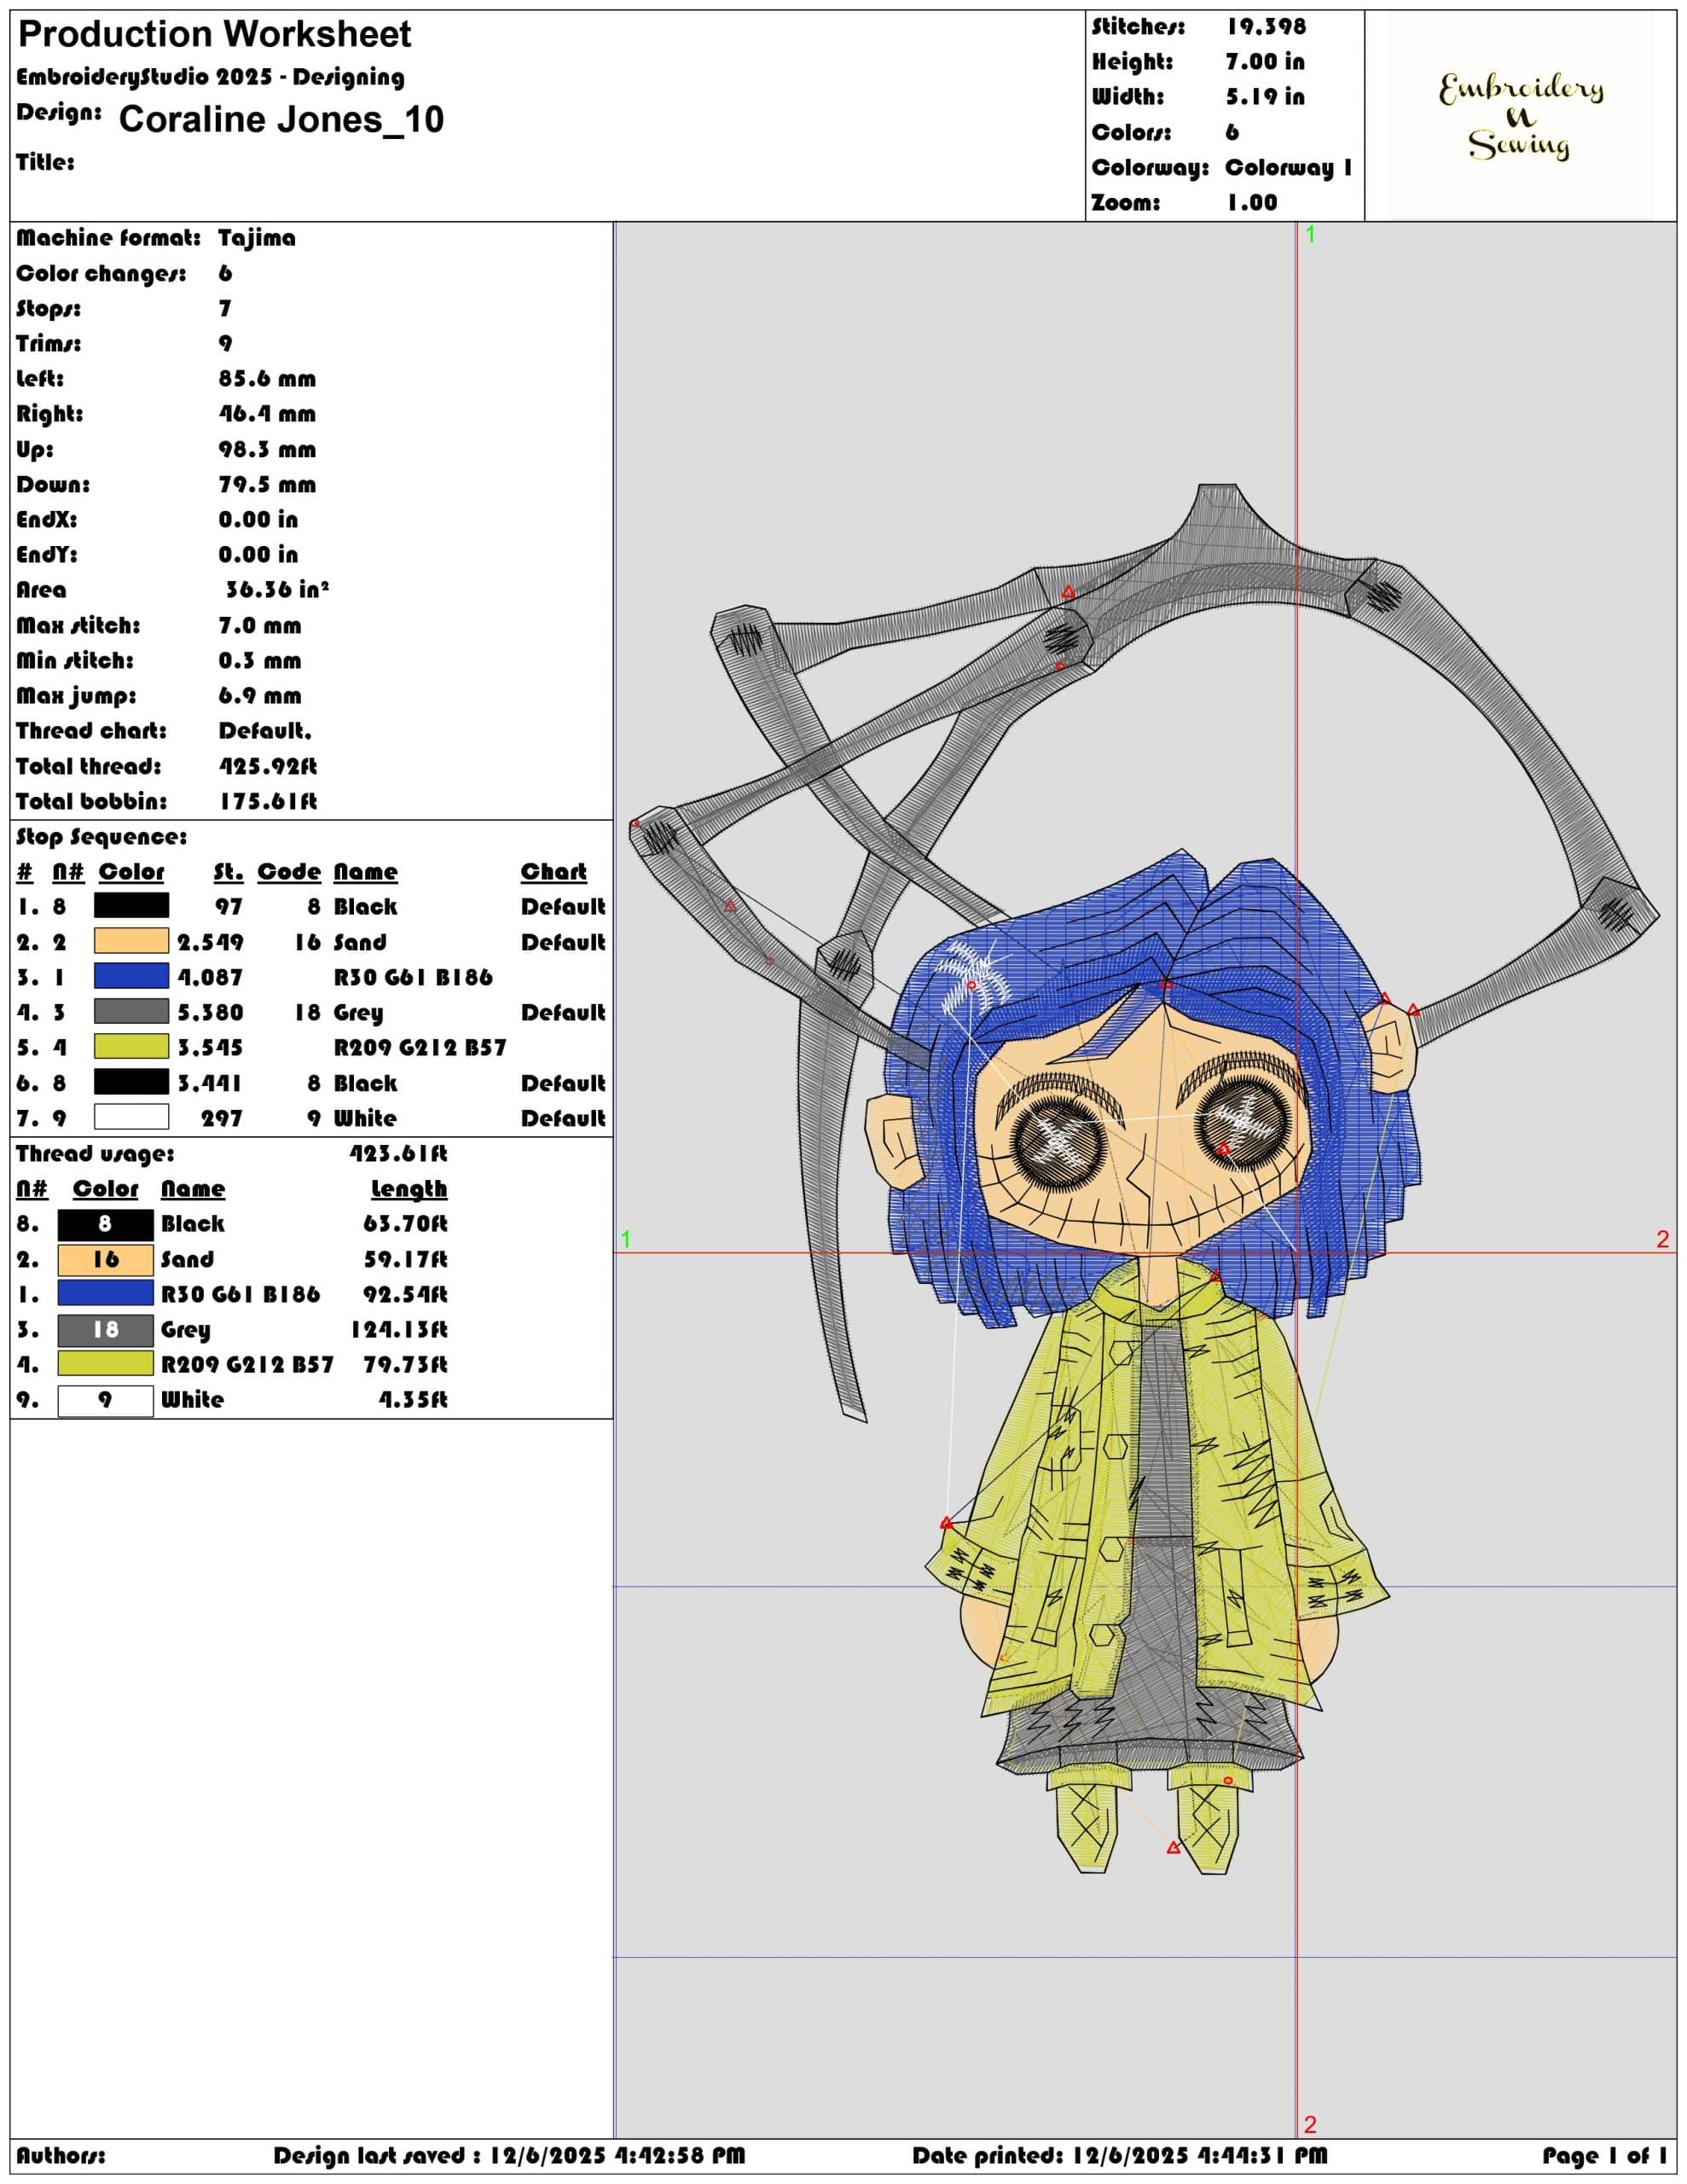This screenshot has height=2184, width=1687.
Task: Click the Embroidery N Sewing logo
Action: coord(1520,116)
